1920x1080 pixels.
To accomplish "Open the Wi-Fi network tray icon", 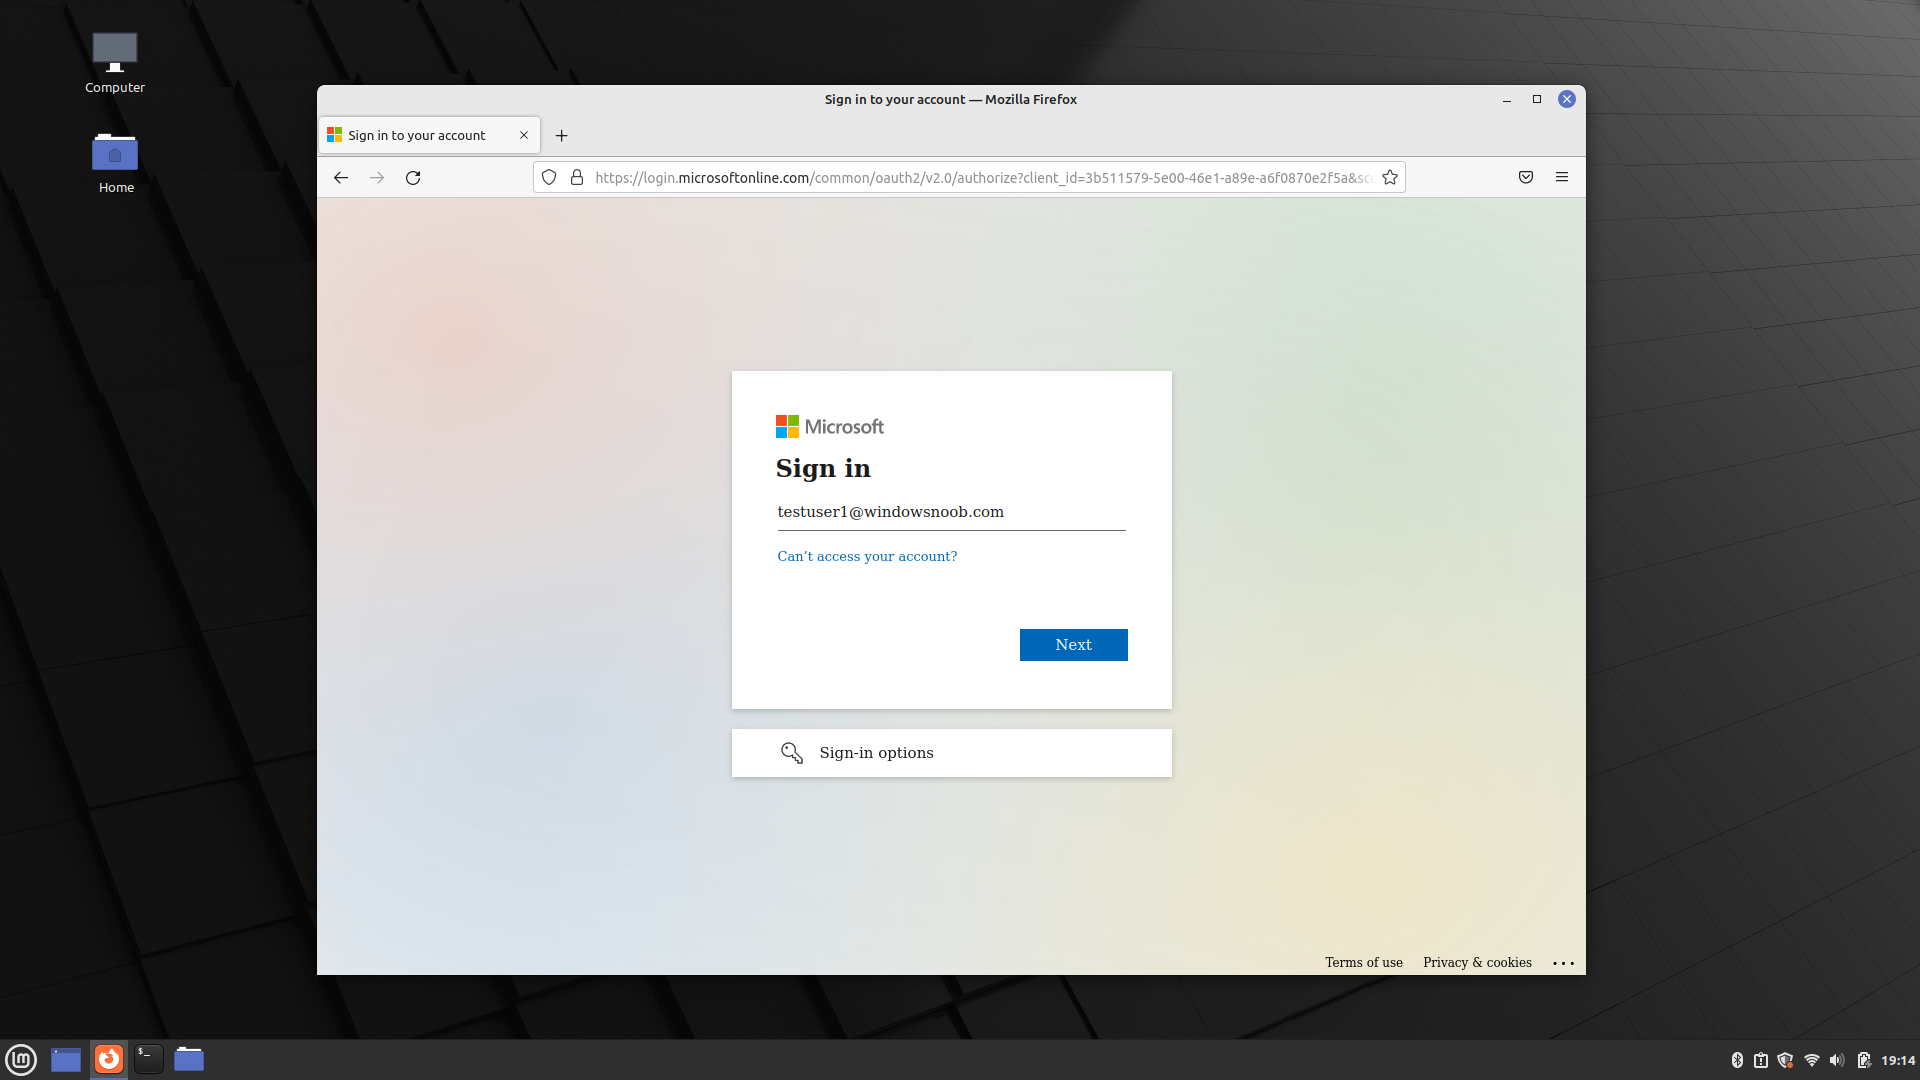I will (1811, 1060).
